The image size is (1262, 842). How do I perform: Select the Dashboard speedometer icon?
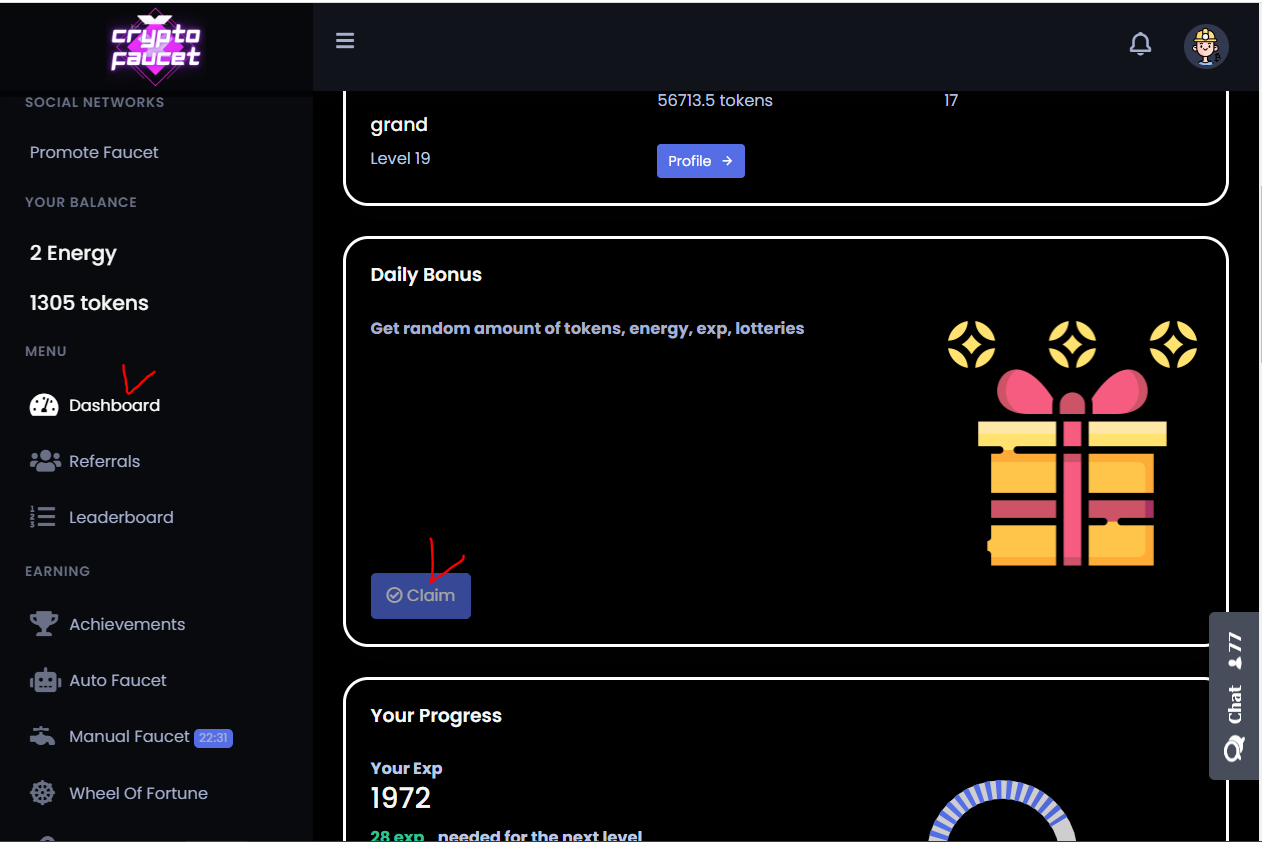coord(44,405)
